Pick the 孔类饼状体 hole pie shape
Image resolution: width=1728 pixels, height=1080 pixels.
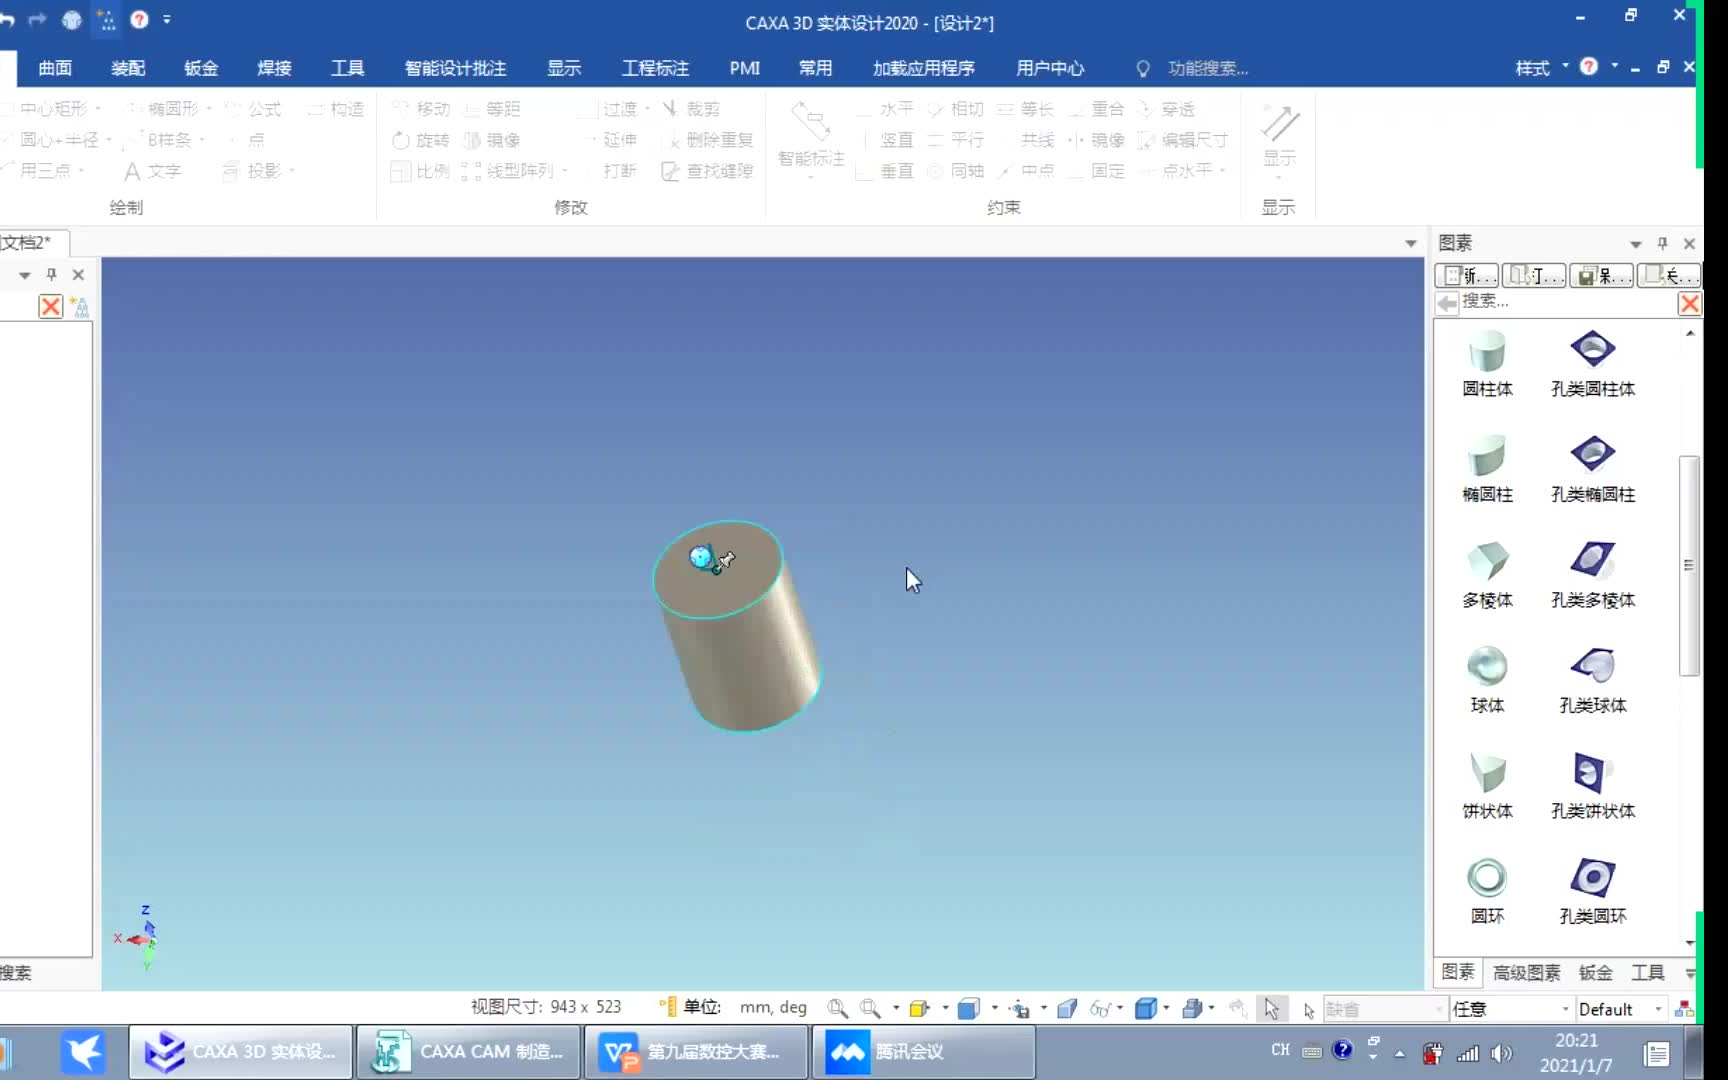click(x=1592, y=787)
